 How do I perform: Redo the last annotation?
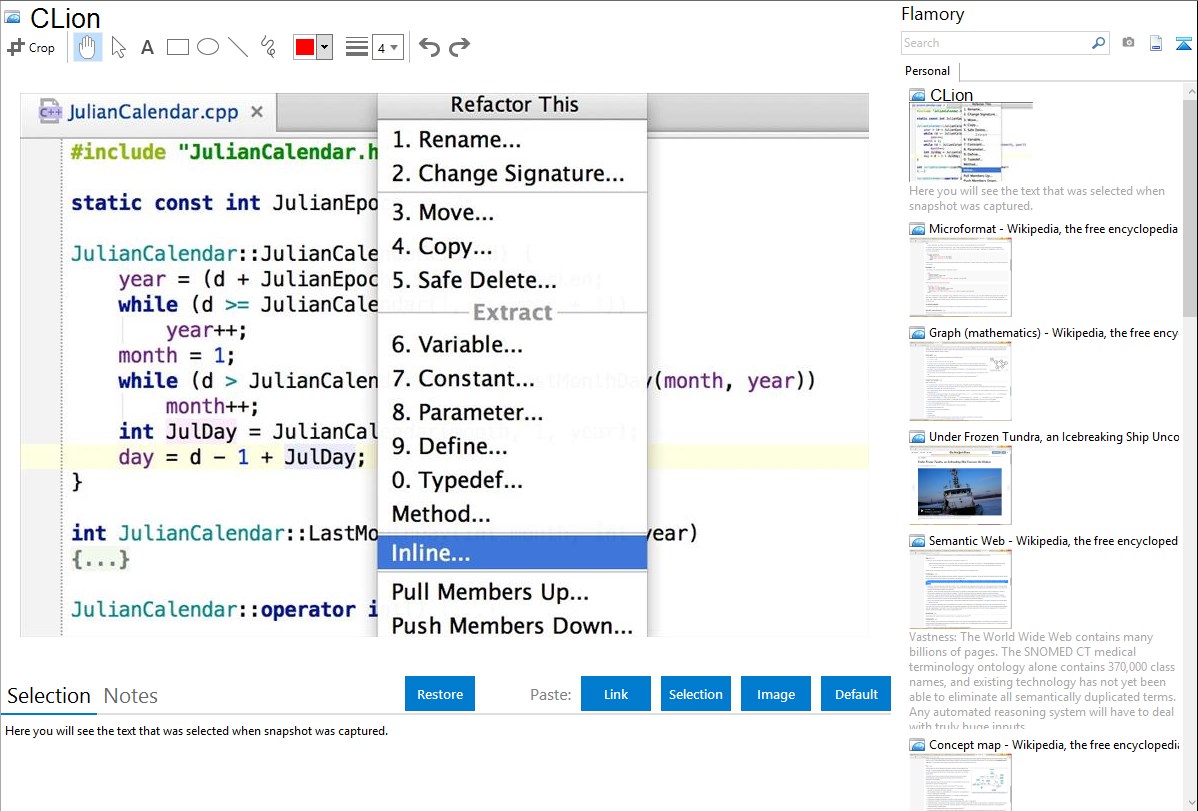point(459,47)
